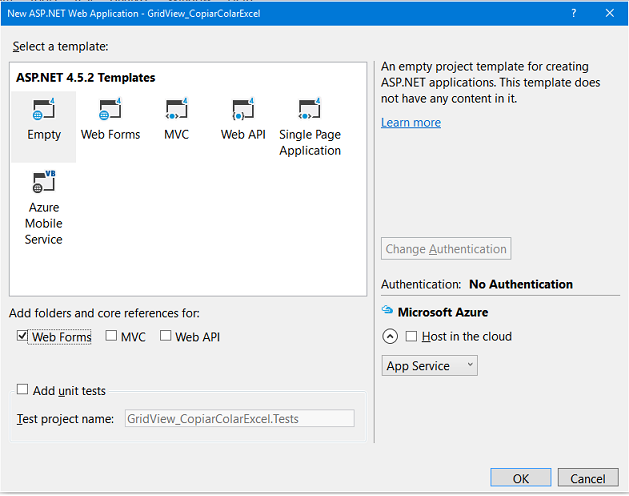Select Azure Mobile Service template icon
629x496 pixels.
click(x=44, y=182)
